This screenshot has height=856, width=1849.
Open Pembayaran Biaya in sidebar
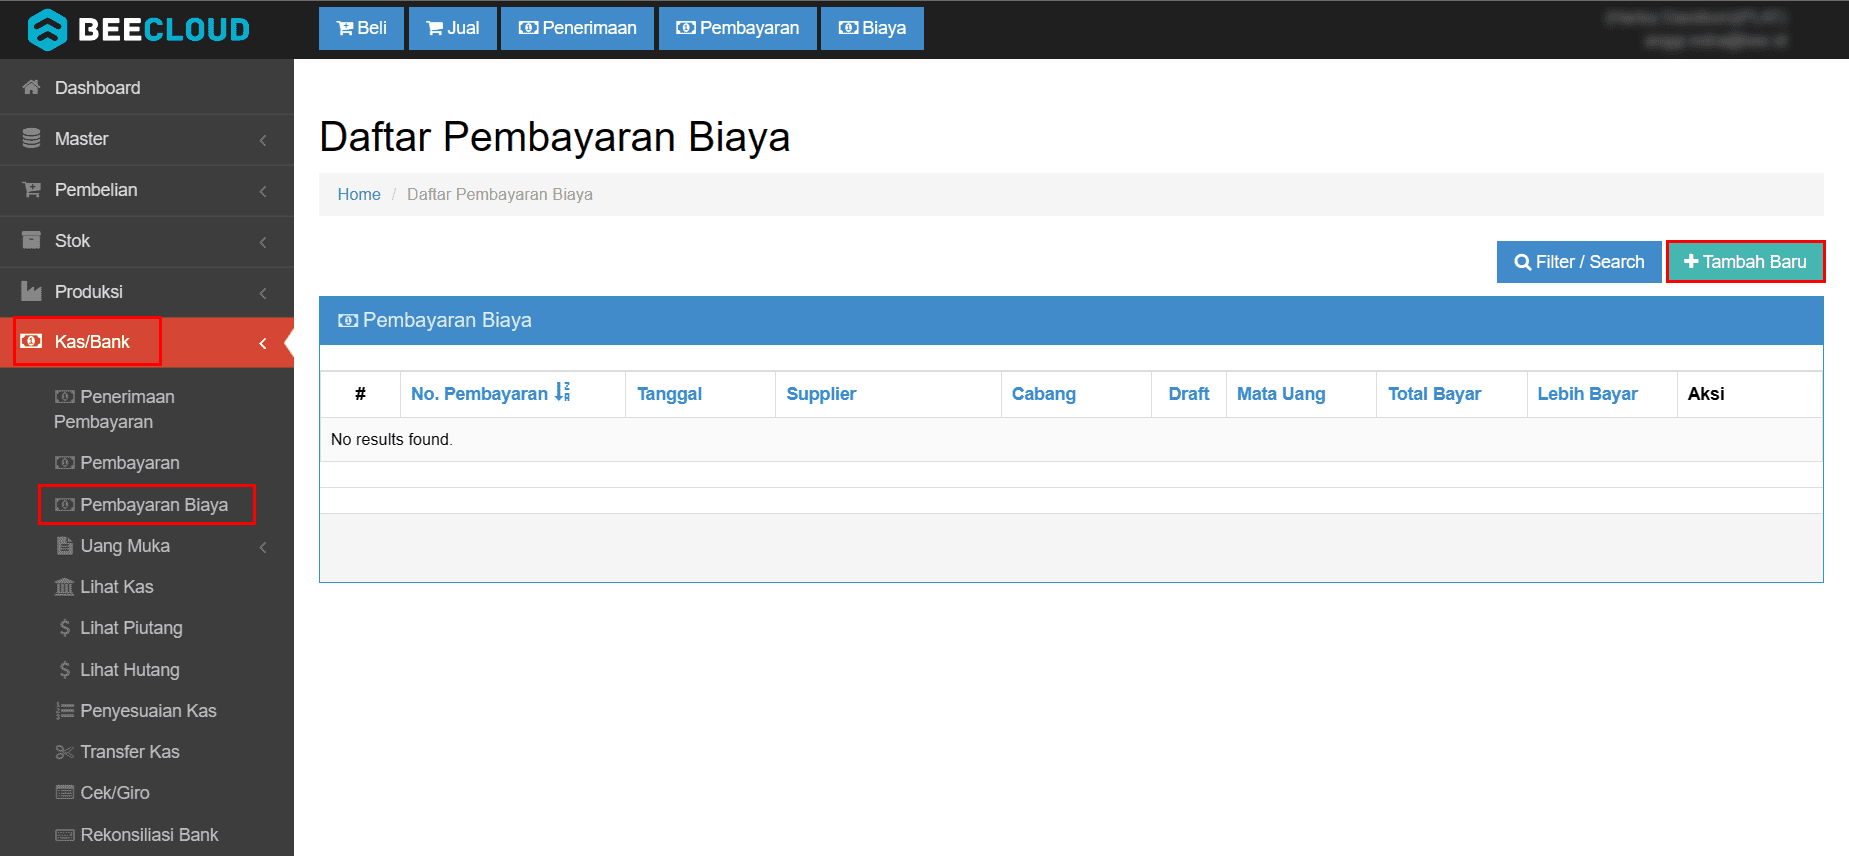point(153,505)
